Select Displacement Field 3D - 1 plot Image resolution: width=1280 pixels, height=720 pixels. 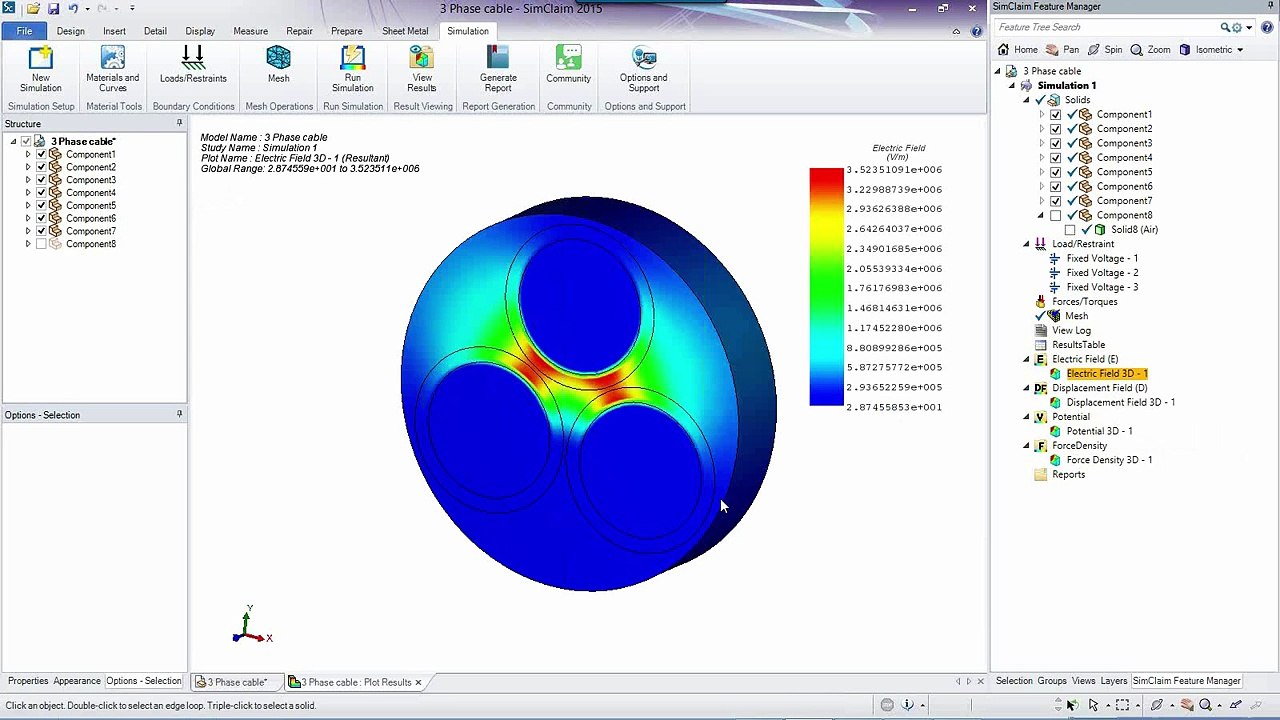click(x=1120, y=402)
